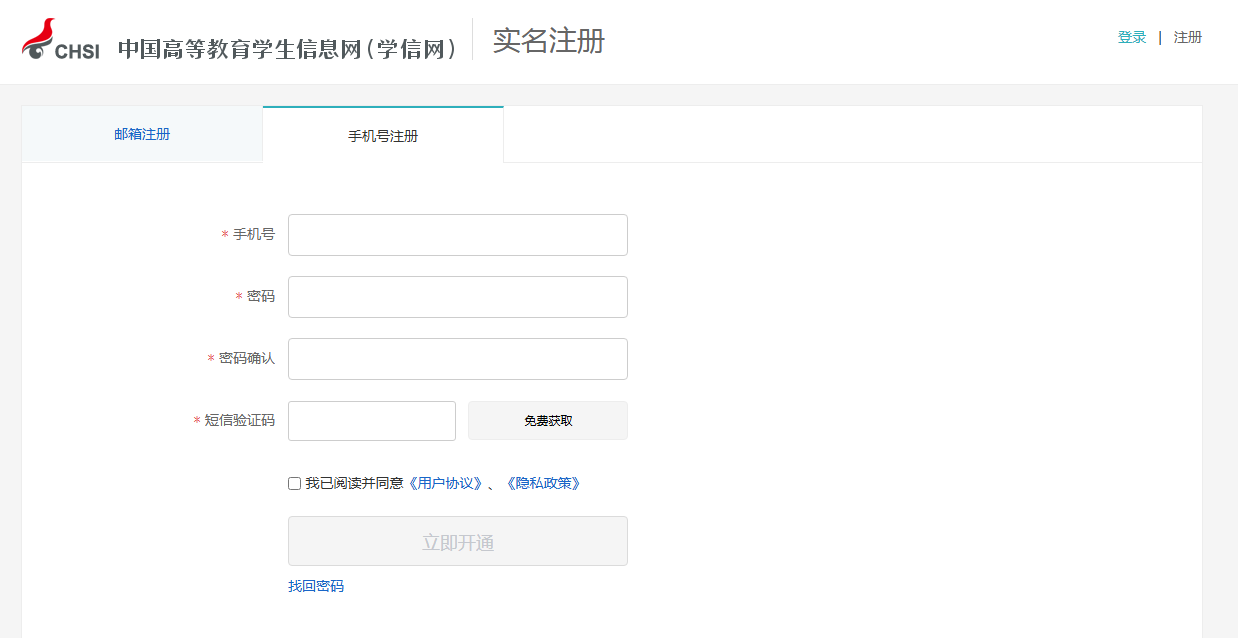Screen dimensions: 1238x638
Task: Click the CHSI logo icon
Action: (x=61, y=40)
